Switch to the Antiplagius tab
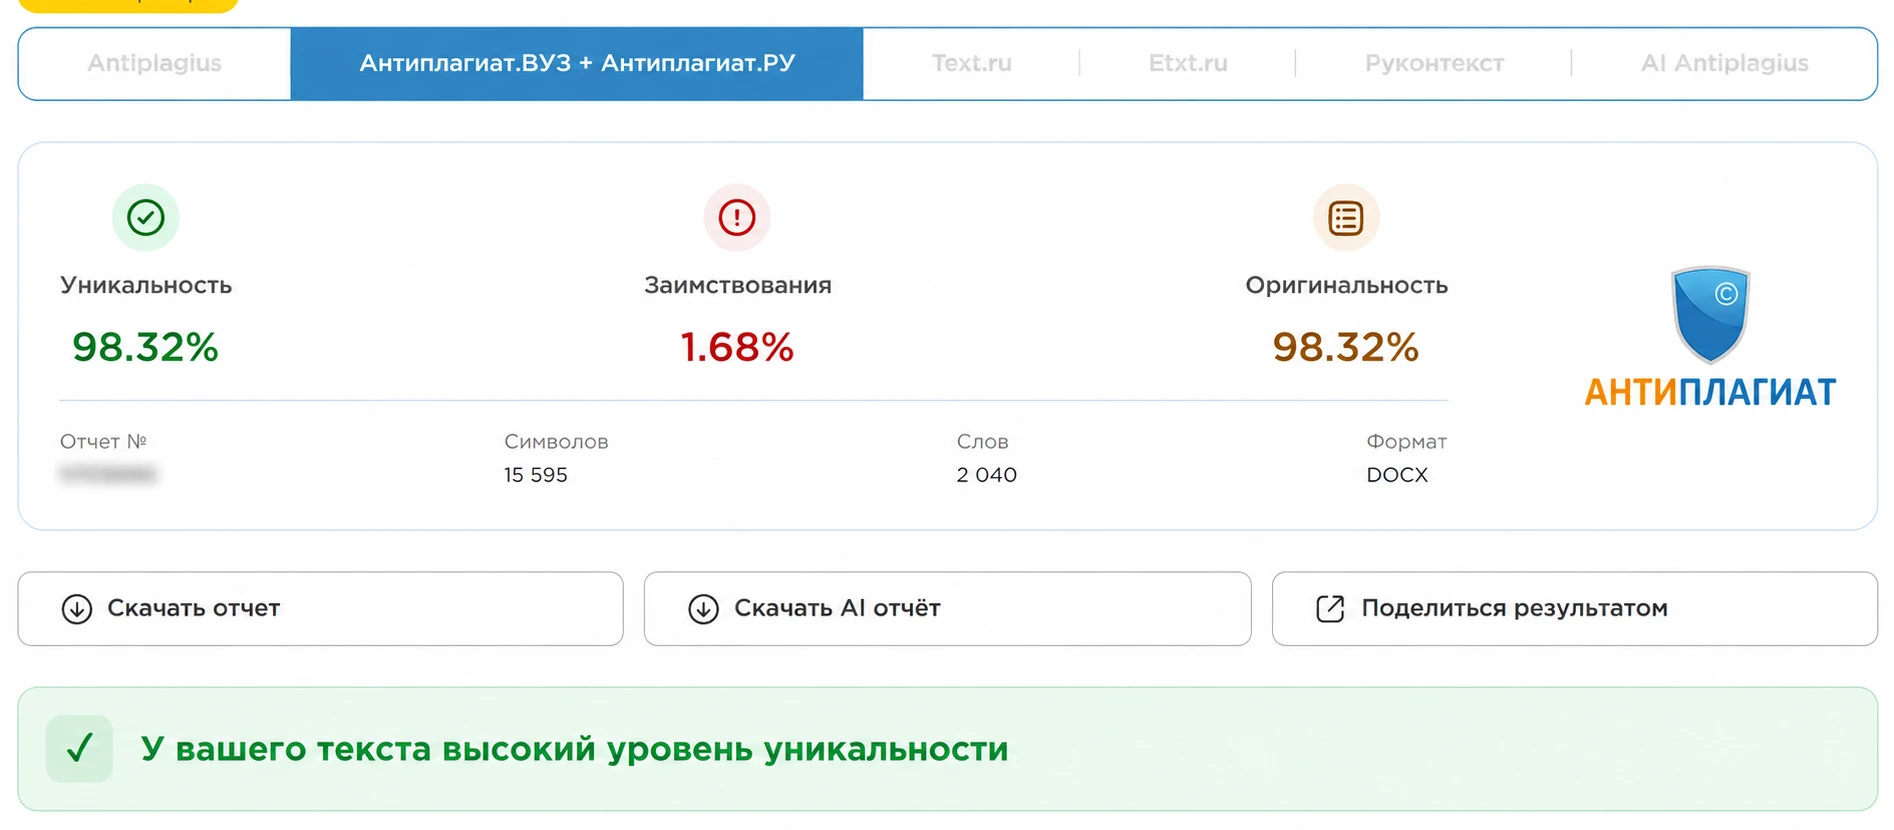1894x830 pixels. point(155,63)
